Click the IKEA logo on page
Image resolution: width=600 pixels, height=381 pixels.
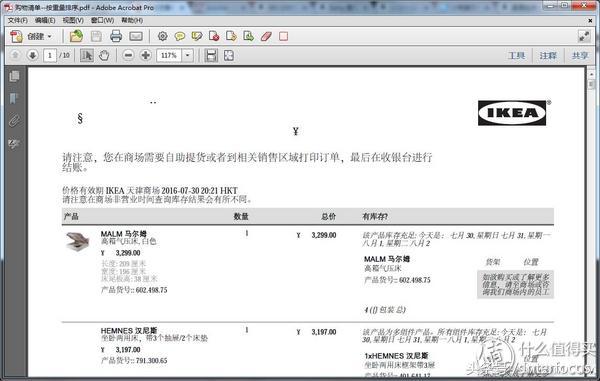[512, 112]
